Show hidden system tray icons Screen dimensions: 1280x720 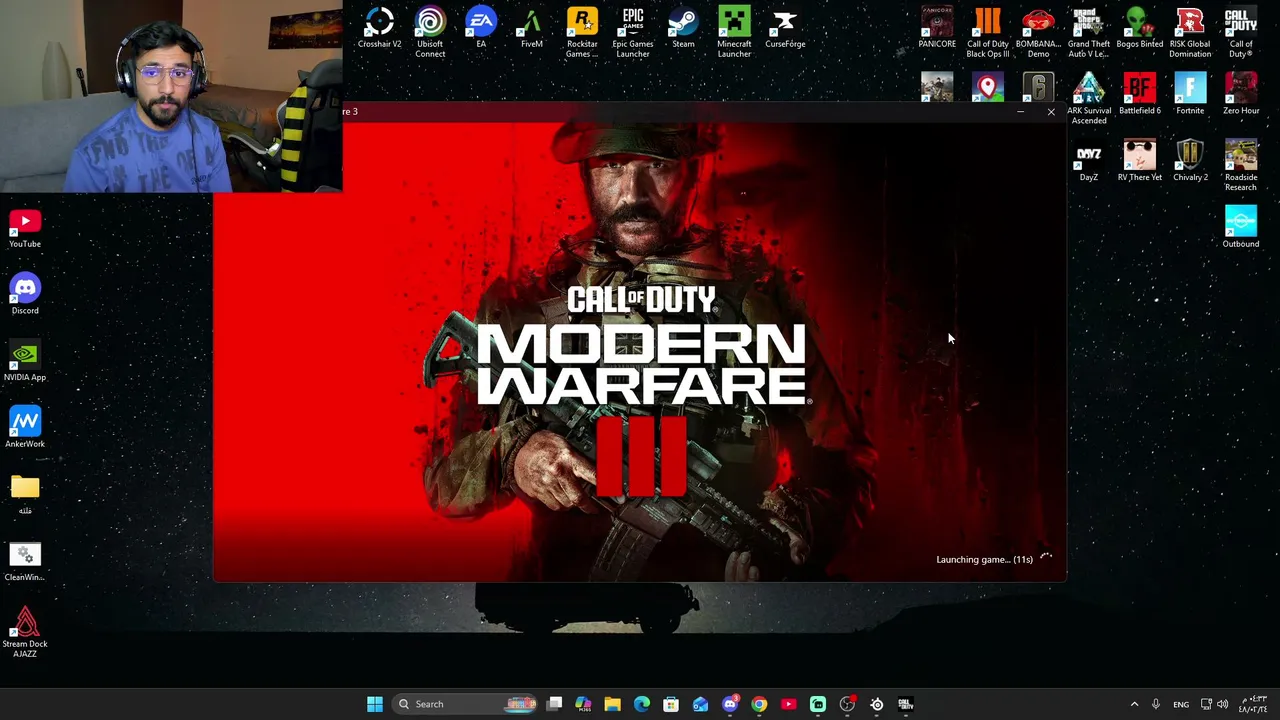1134,704
